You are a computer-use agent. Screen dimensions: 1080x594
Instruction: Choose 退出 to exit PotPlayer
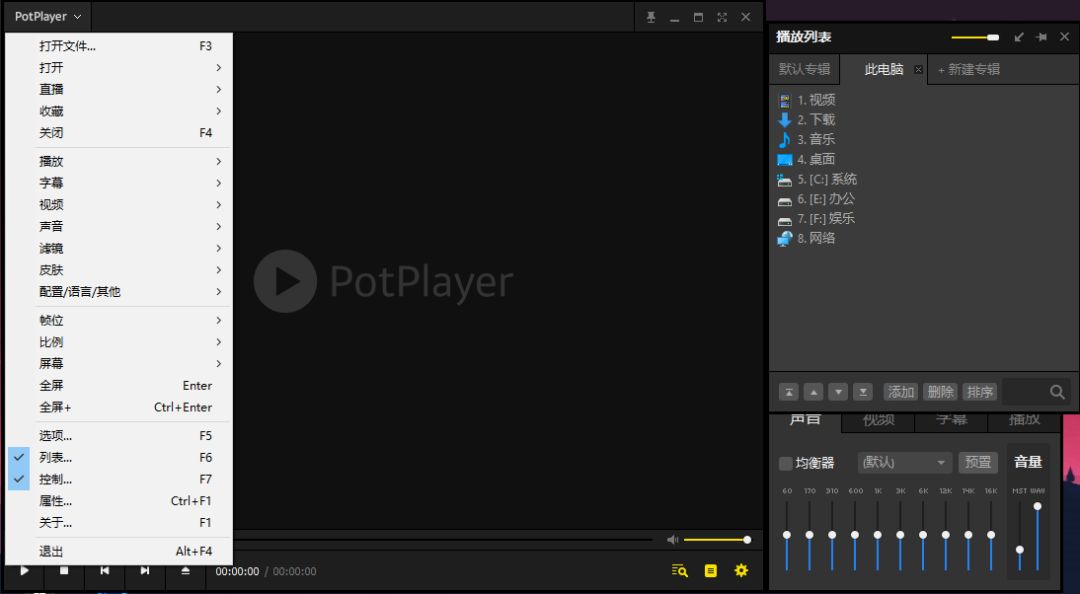119,551
